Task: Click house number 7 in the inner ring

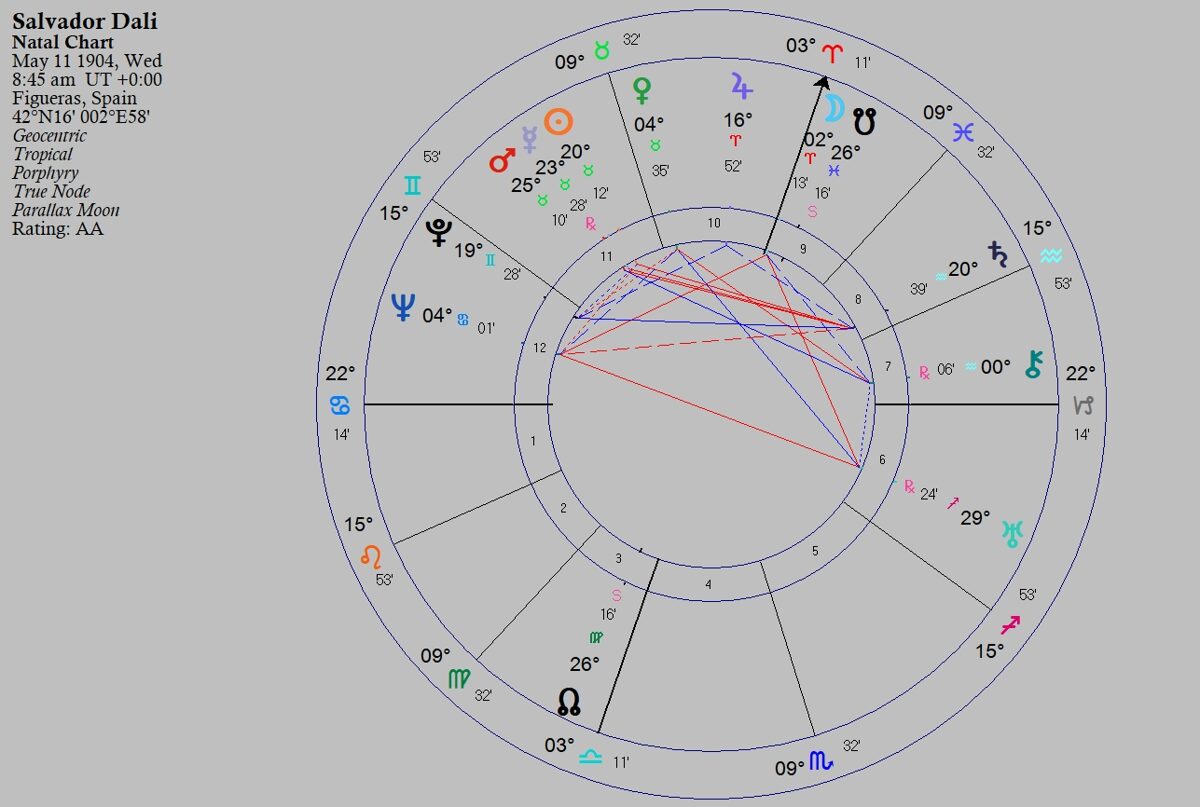Action: click(x=887, y=368)
